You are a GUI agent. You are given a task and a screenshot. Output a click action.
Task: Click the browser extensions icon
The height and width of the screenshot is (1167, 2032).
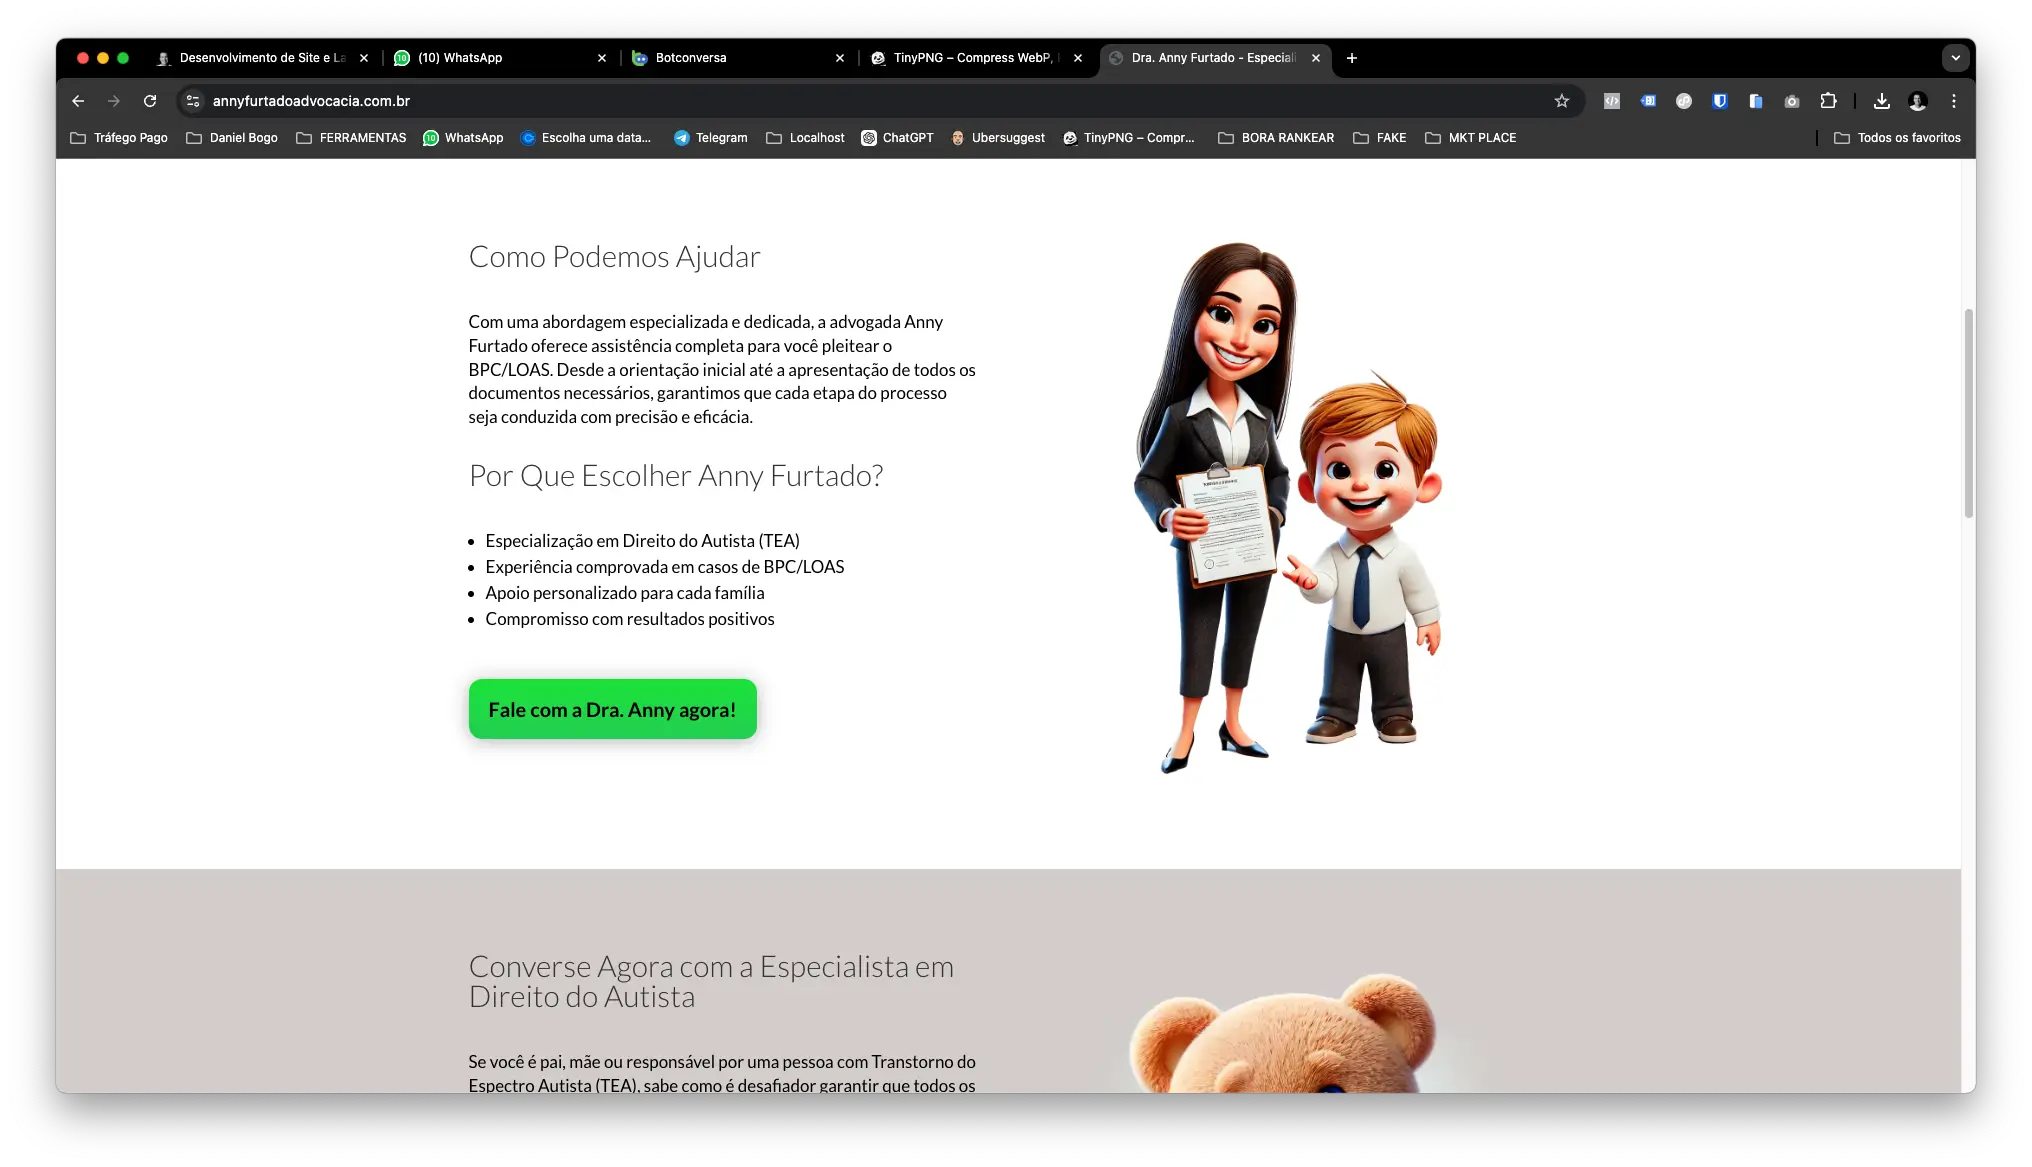(x=1830, y=101)
